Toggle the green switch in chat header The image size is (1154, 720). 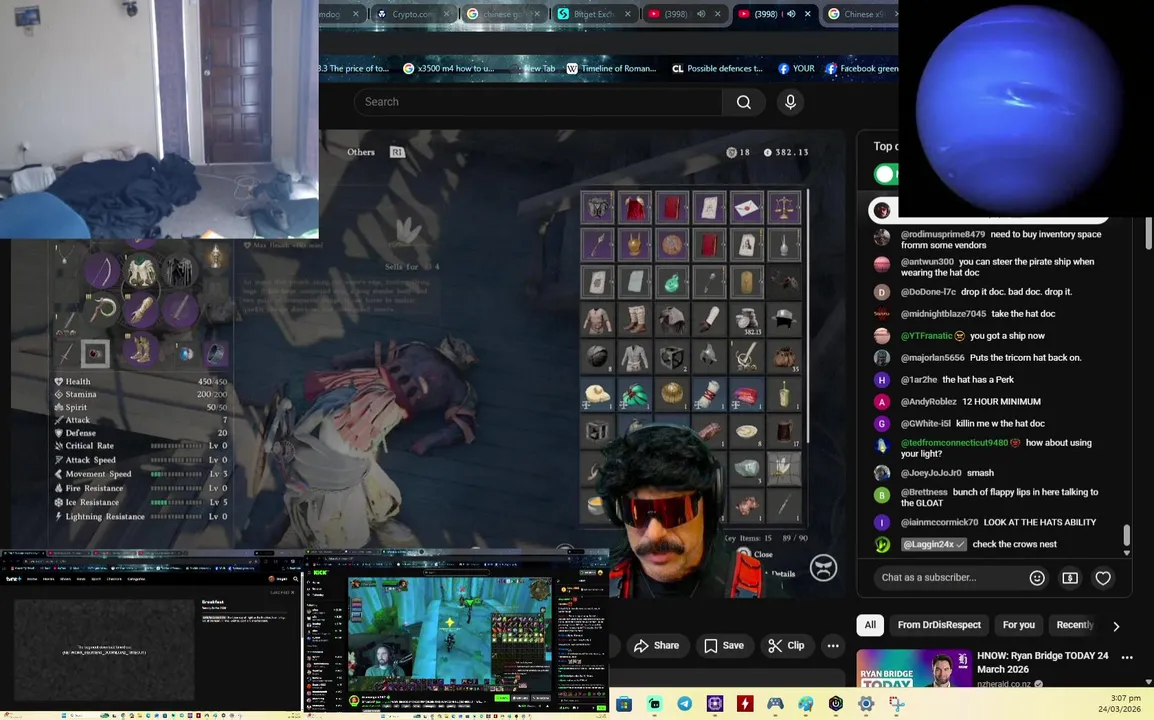(885, 174)
